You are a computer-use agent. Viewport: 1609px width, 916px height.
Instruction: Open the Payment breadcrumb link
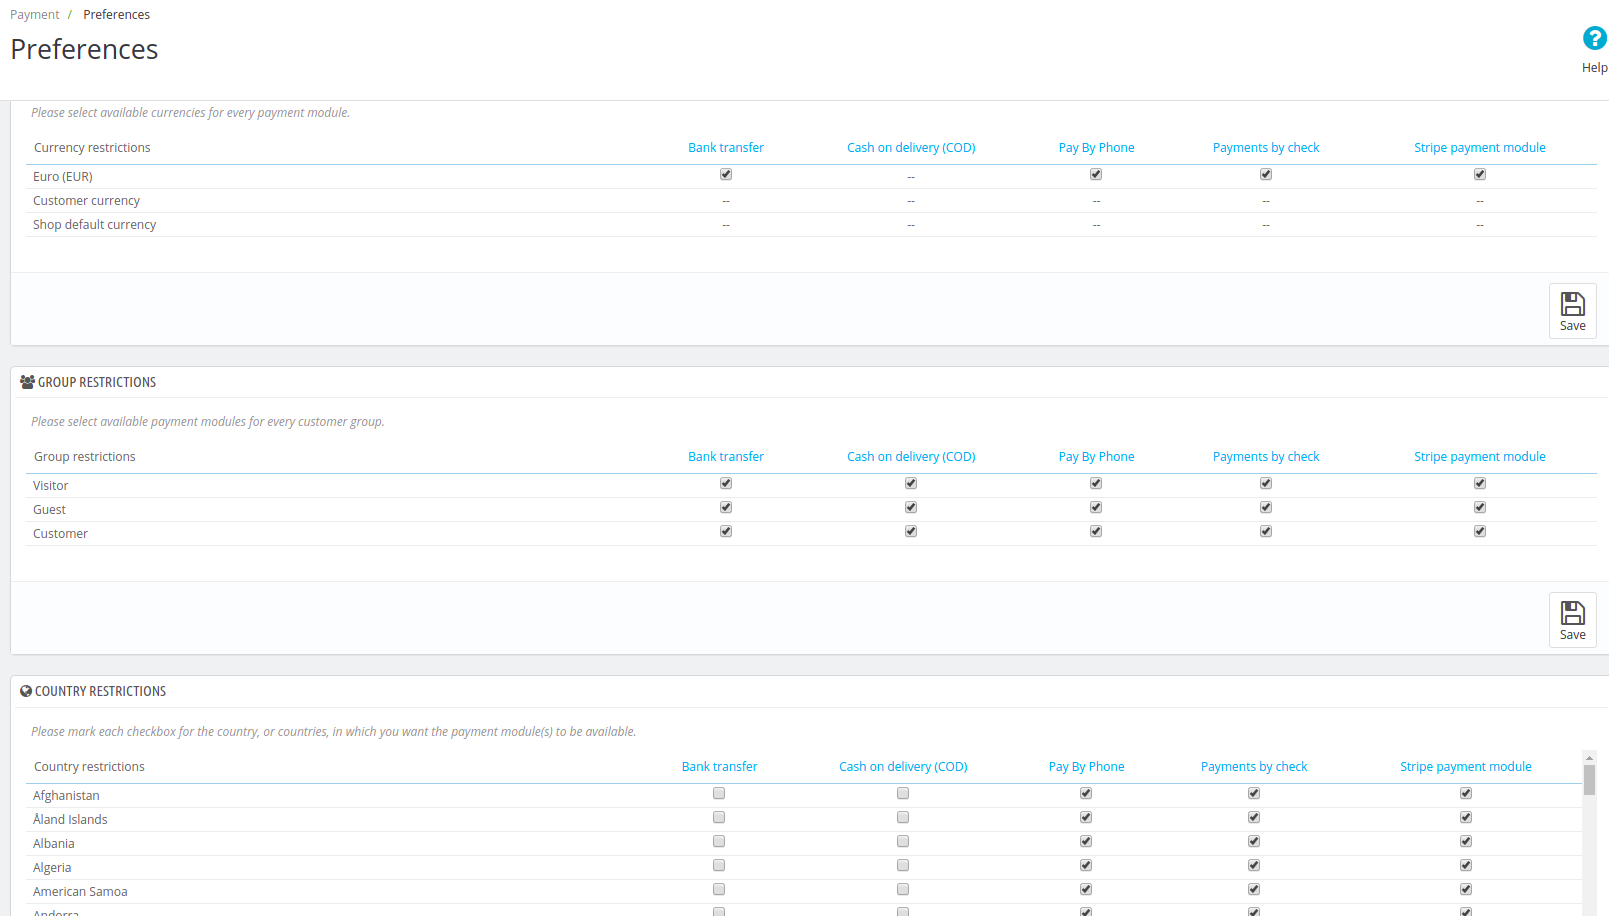(35, 15)
